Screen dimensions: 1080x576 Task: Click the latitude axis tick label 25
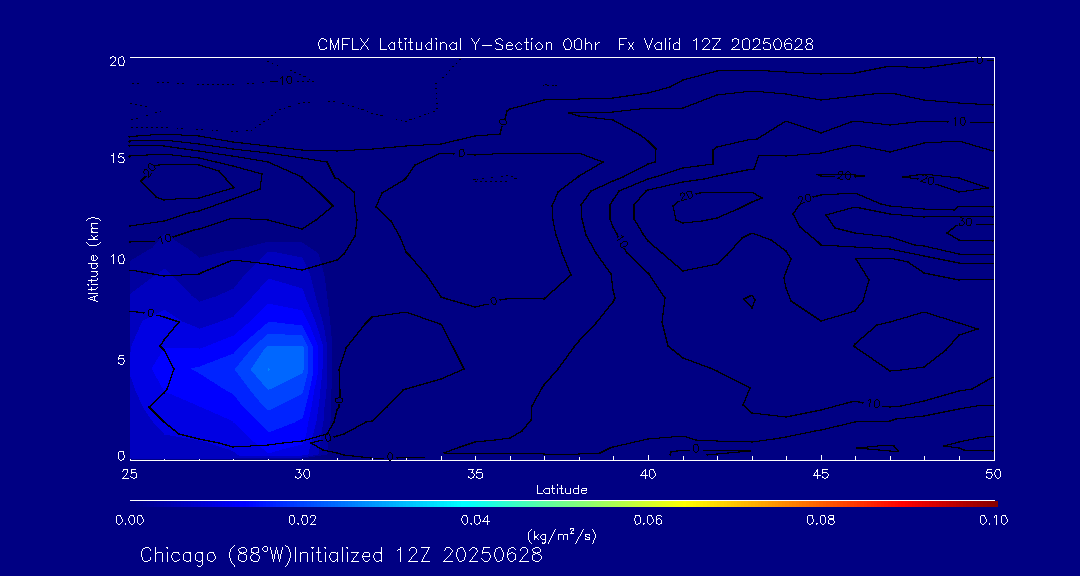[x=129, y=474]
